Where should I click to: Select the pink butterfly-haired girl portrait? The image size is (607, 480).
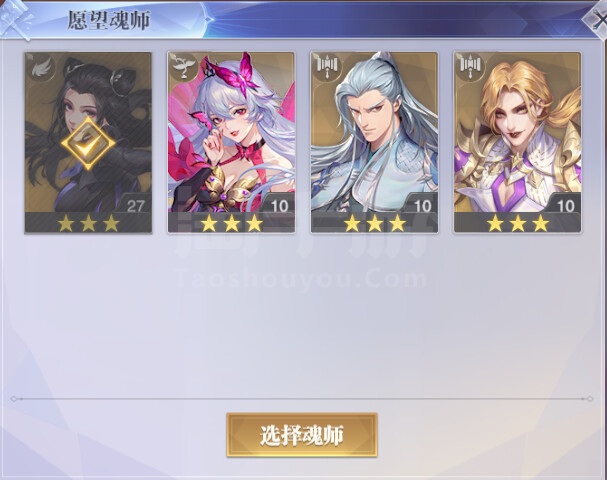point(231,134)
